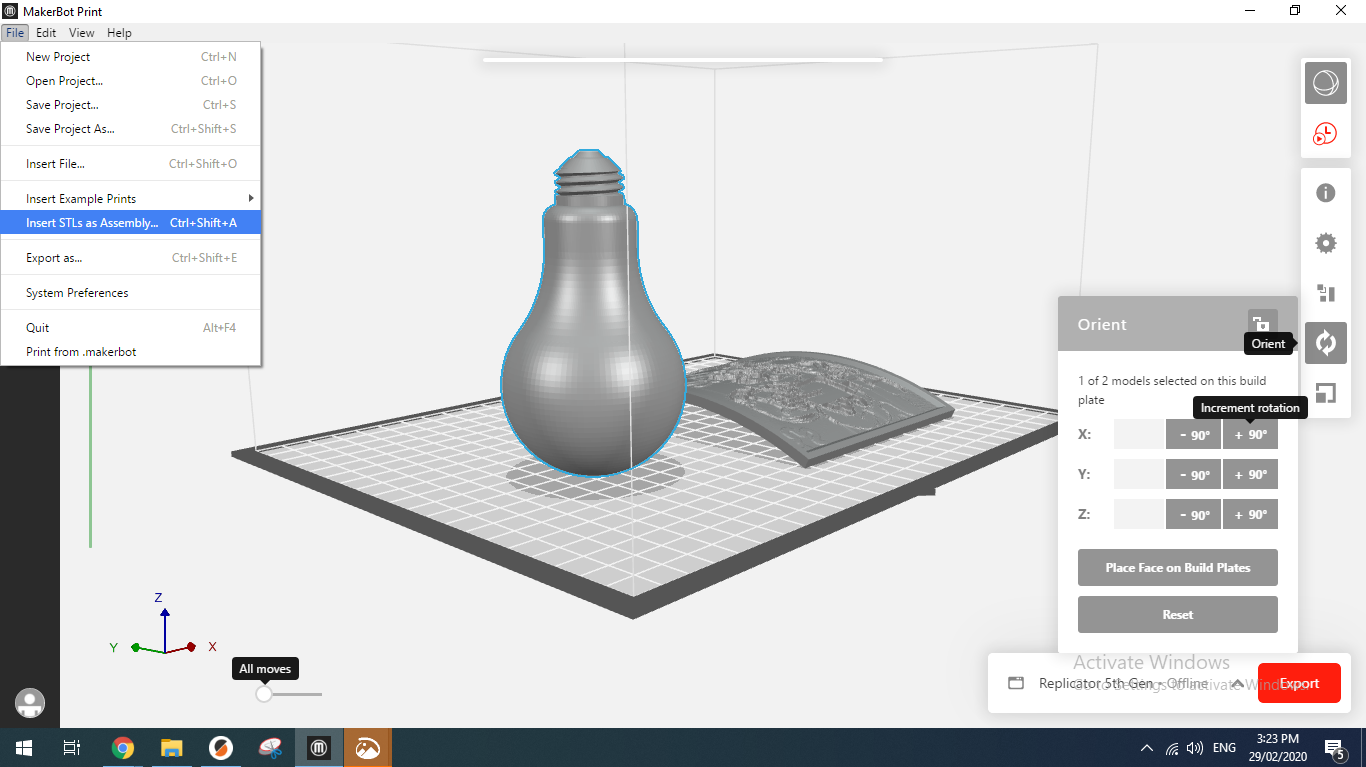Open the Help menu
The image size is (1366, 767).
pyautogui.click(x=119, y=33)
